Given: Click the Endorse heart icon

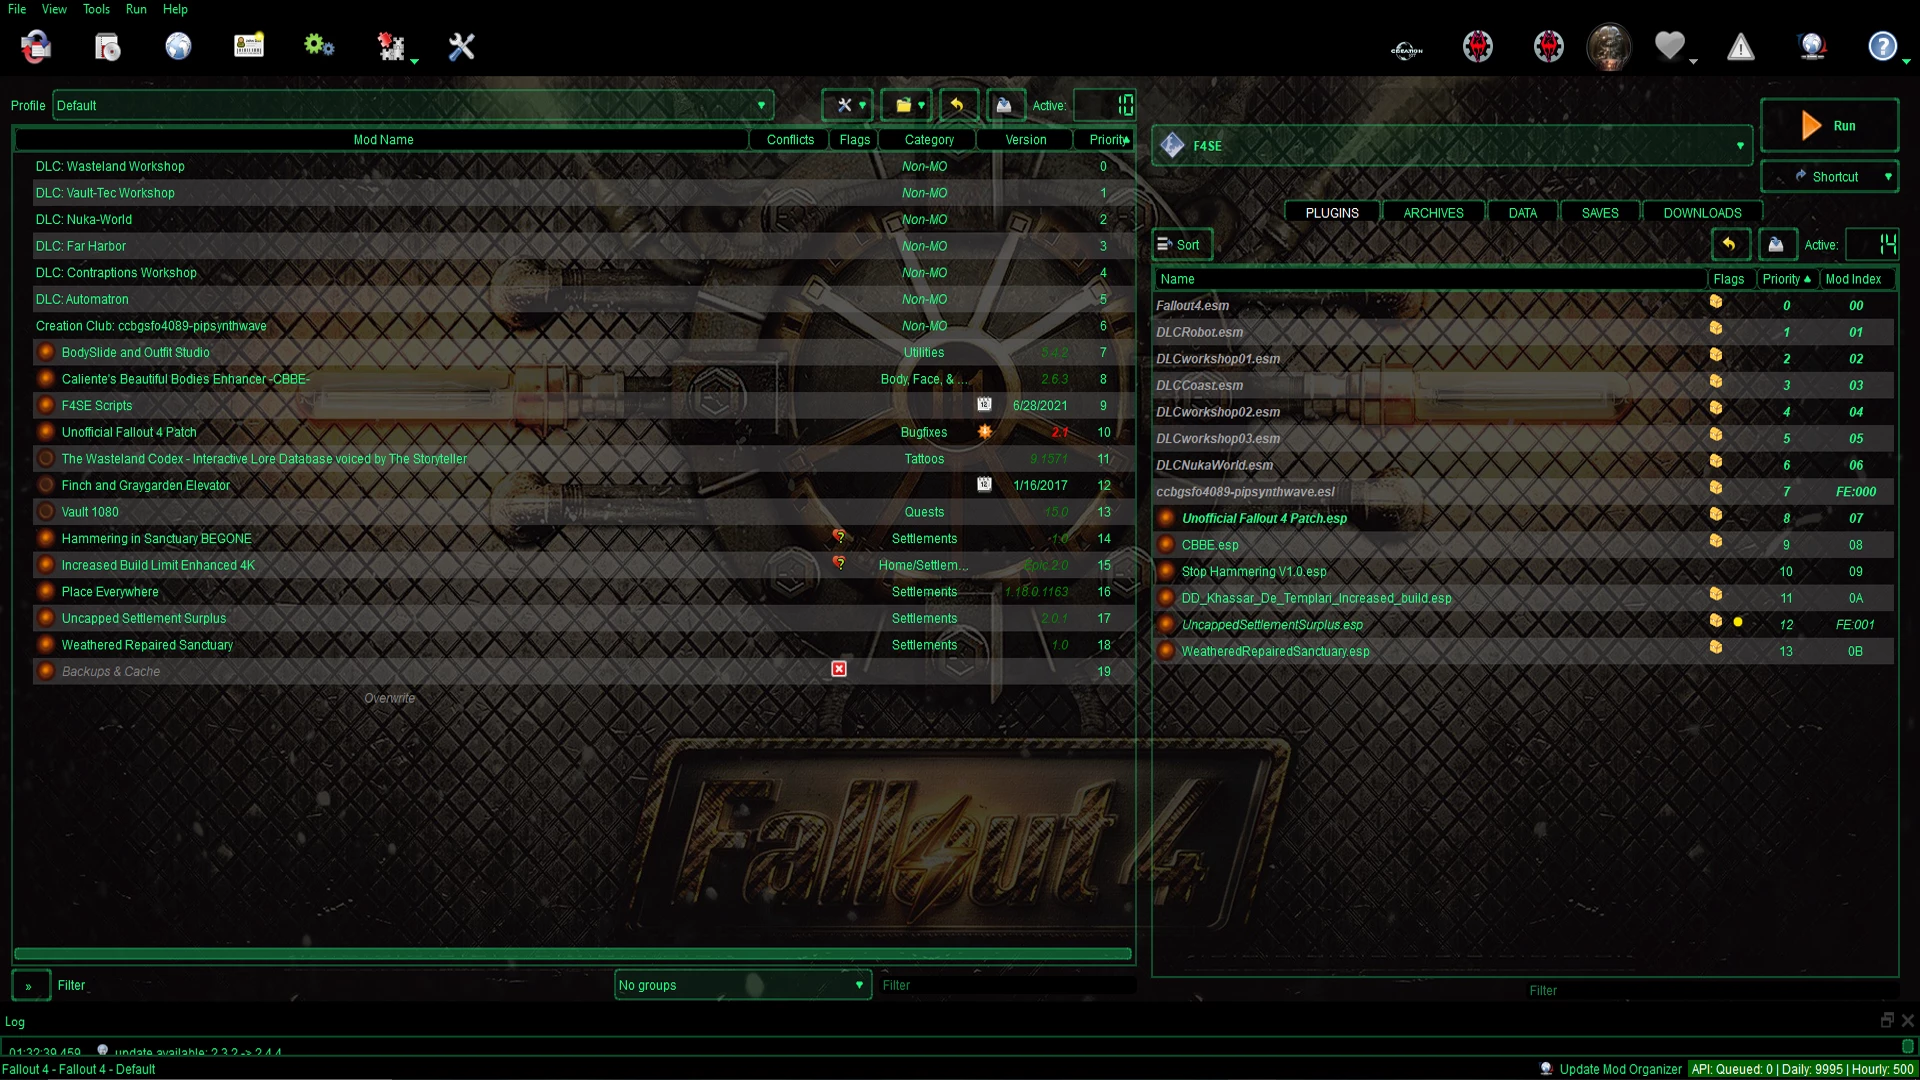Looking at the screenshot, I should click(x=1669, y=46).
